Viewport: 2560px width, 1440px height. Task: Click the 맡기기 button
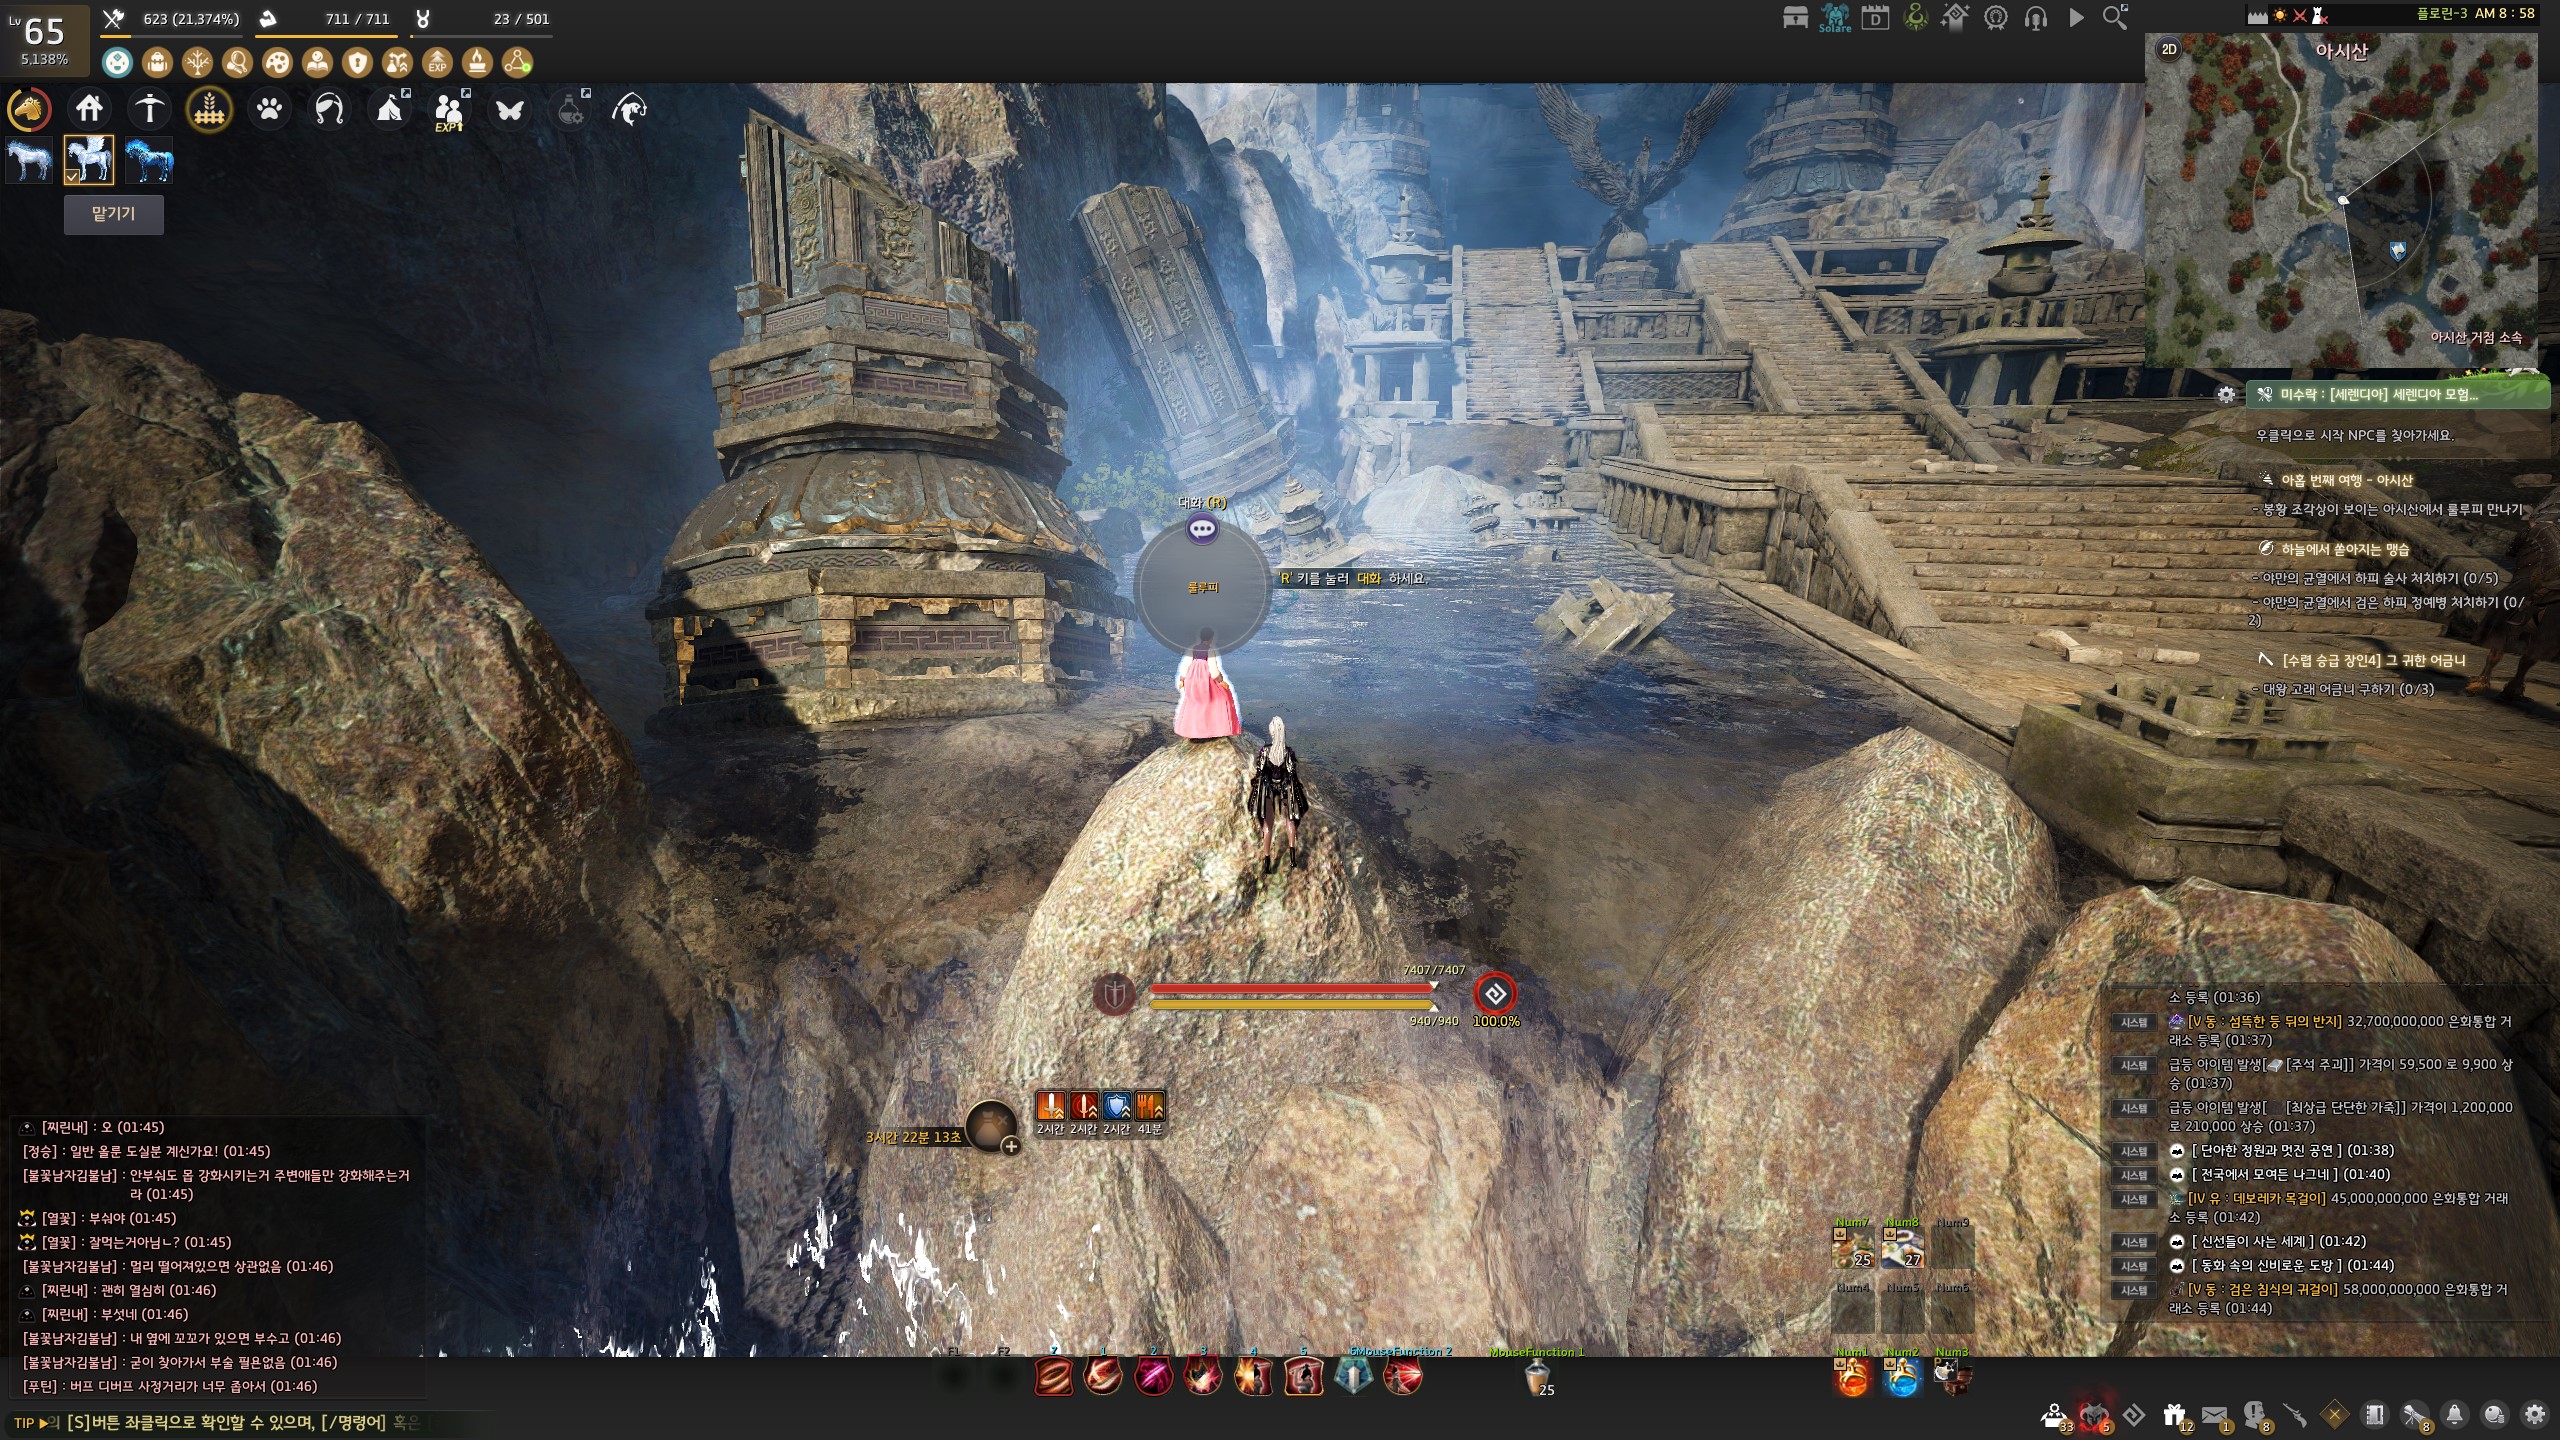point(113,214)
